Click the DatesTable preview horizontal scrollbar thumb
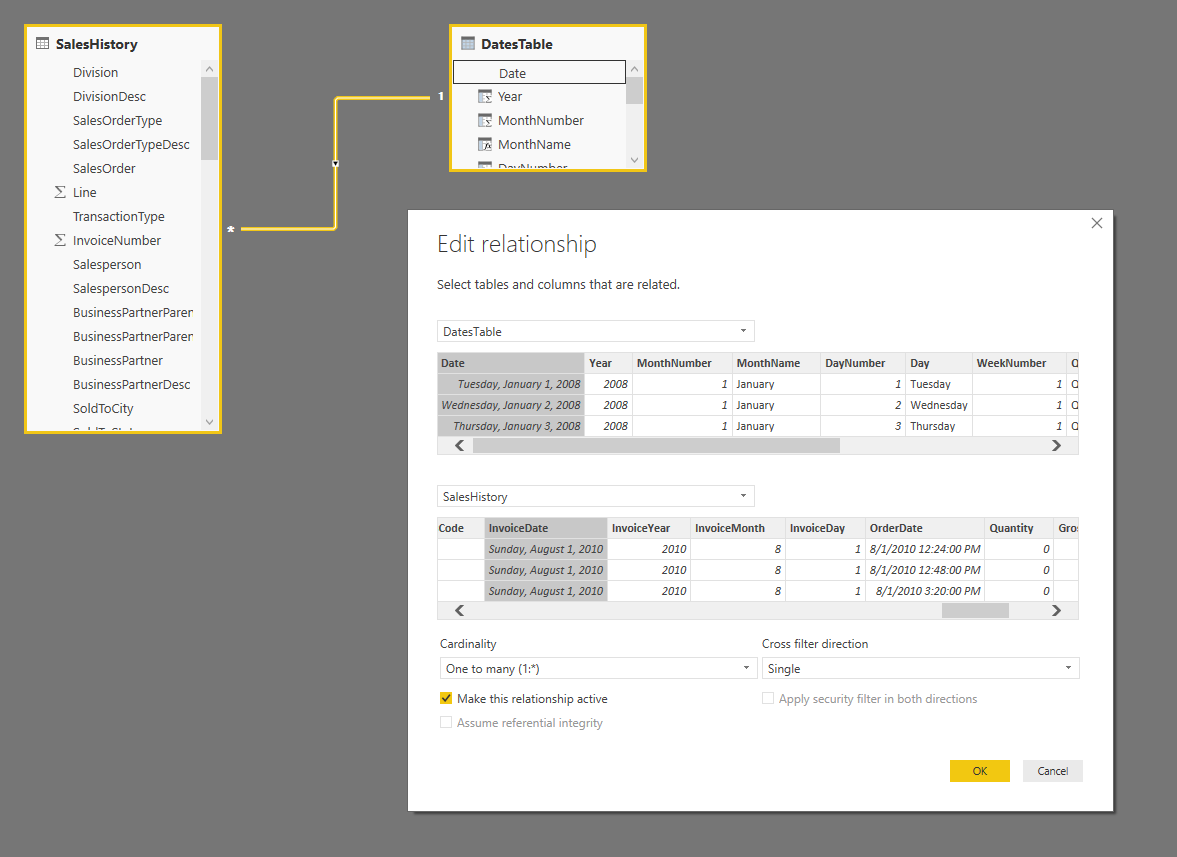The image size is (1177, 857). click(x=656, y=446)
